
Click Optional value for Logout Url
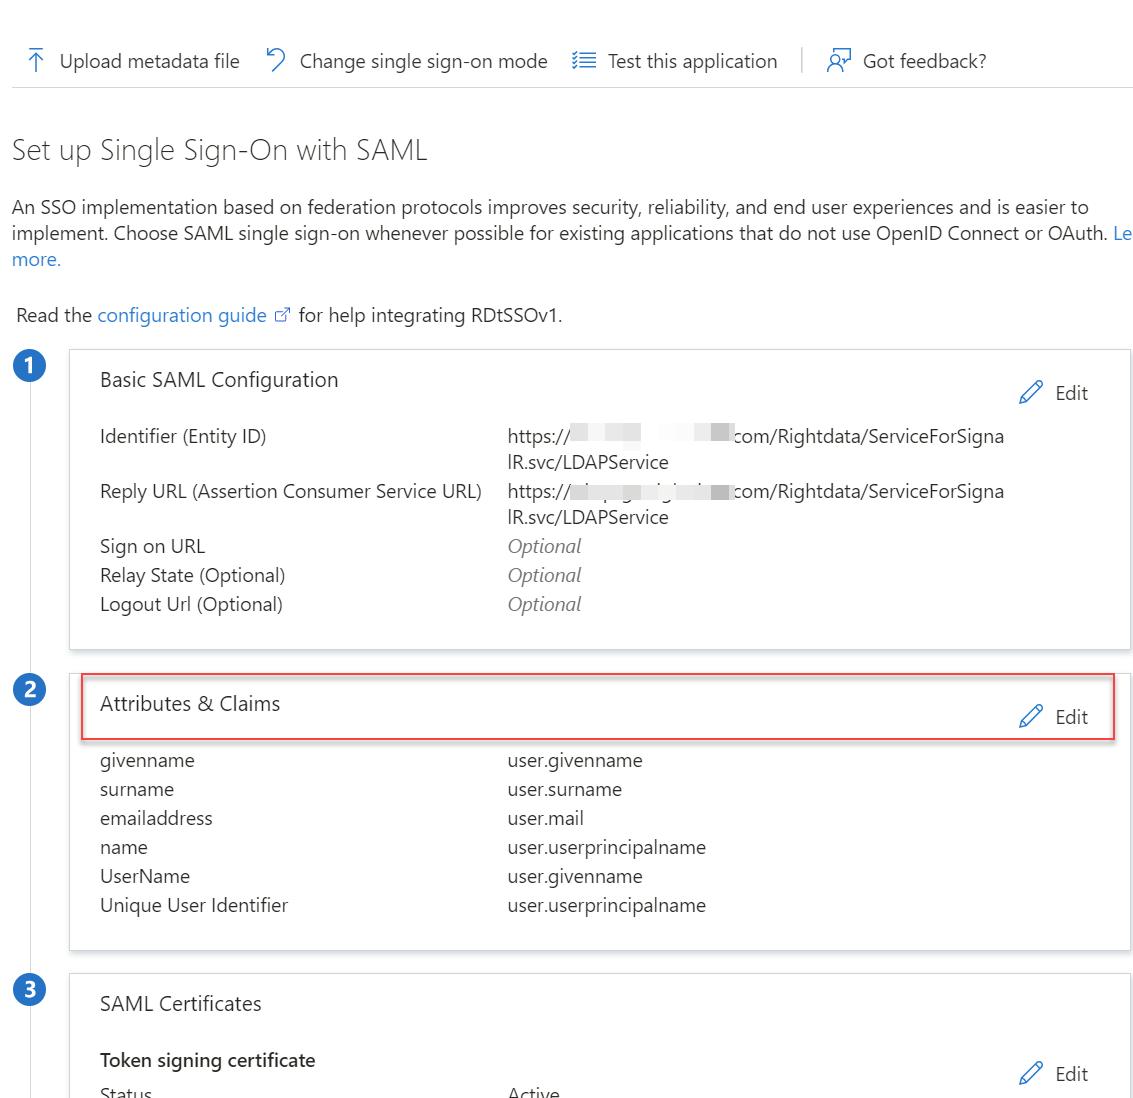[544, 605]
